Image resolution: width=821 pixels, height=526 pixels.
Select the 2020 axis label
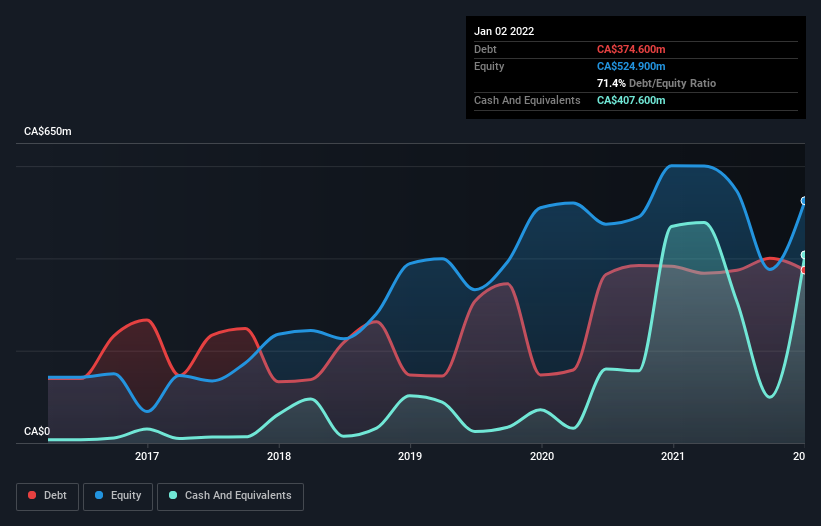(542, 456)
